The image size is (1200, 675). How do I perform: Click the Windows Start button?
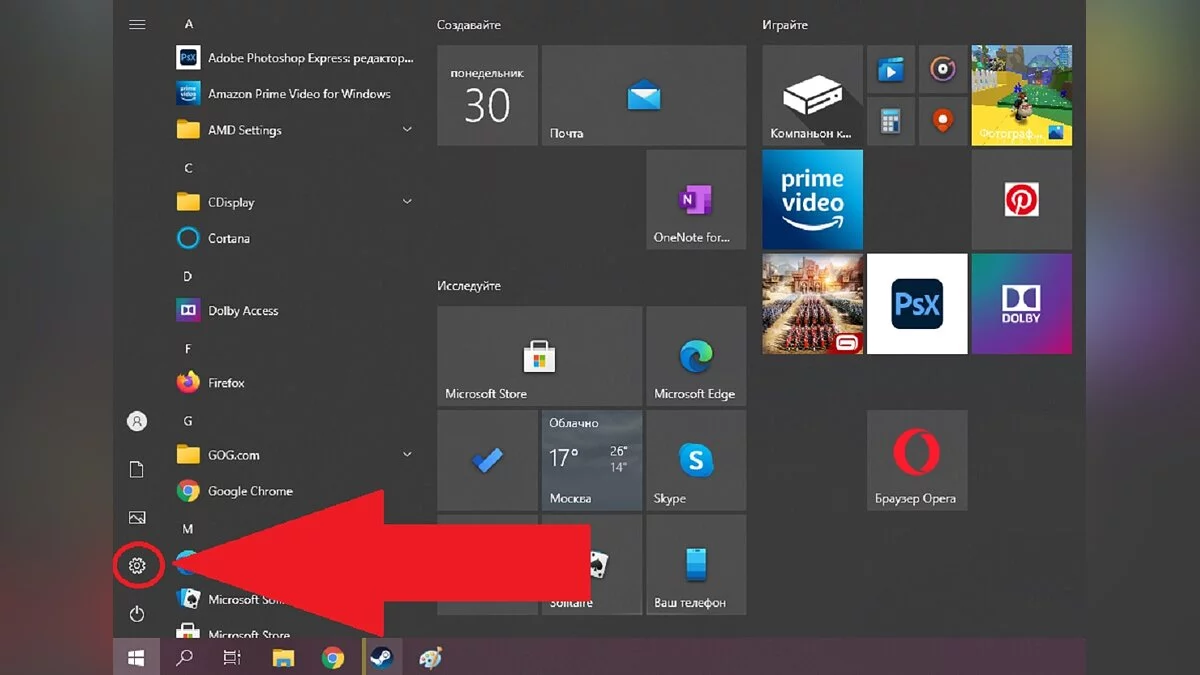point(136,658)
